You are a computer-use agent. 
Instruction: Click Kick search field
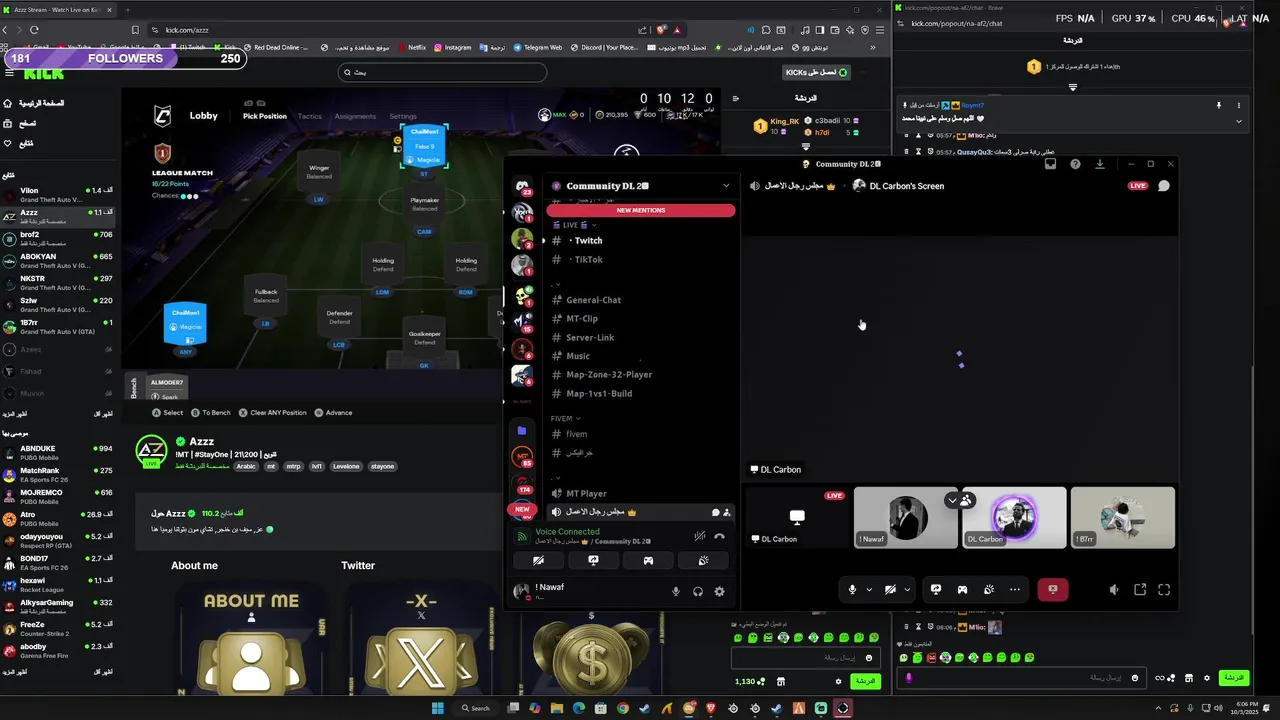click(x=441, y=72)
